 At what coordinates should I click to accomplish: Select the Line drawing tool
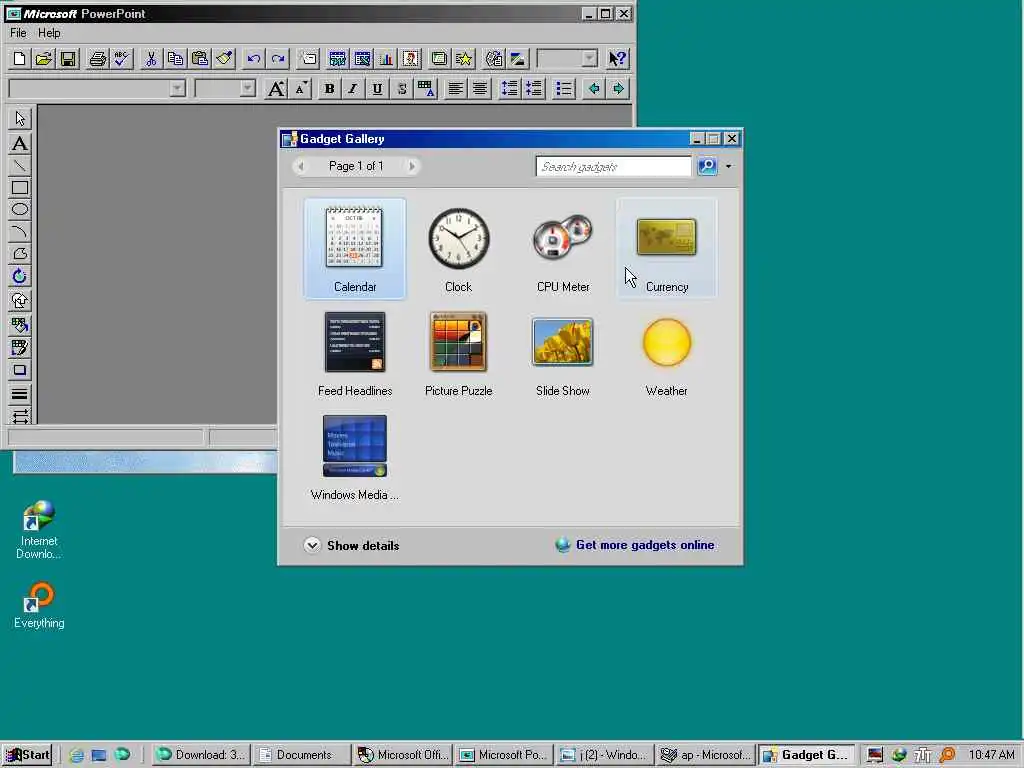20,166
